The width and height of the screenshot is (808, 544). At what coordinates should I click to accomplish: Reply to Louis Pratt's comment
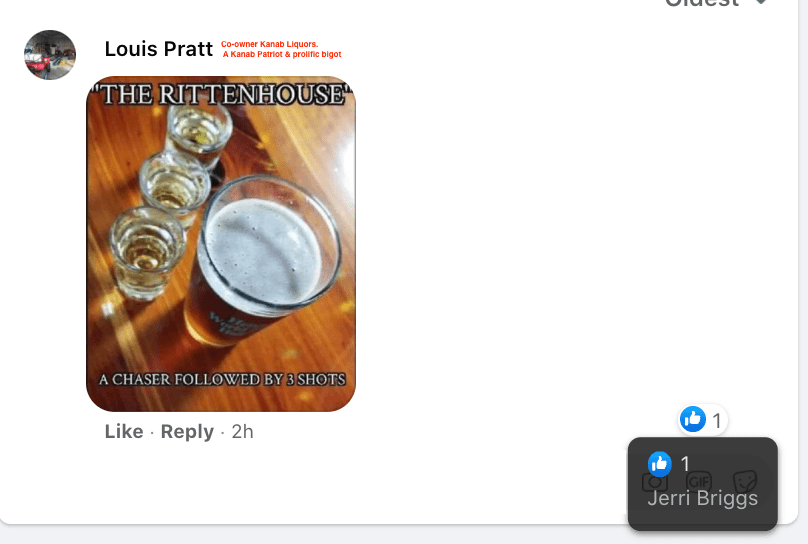click(x=187, y=432)
